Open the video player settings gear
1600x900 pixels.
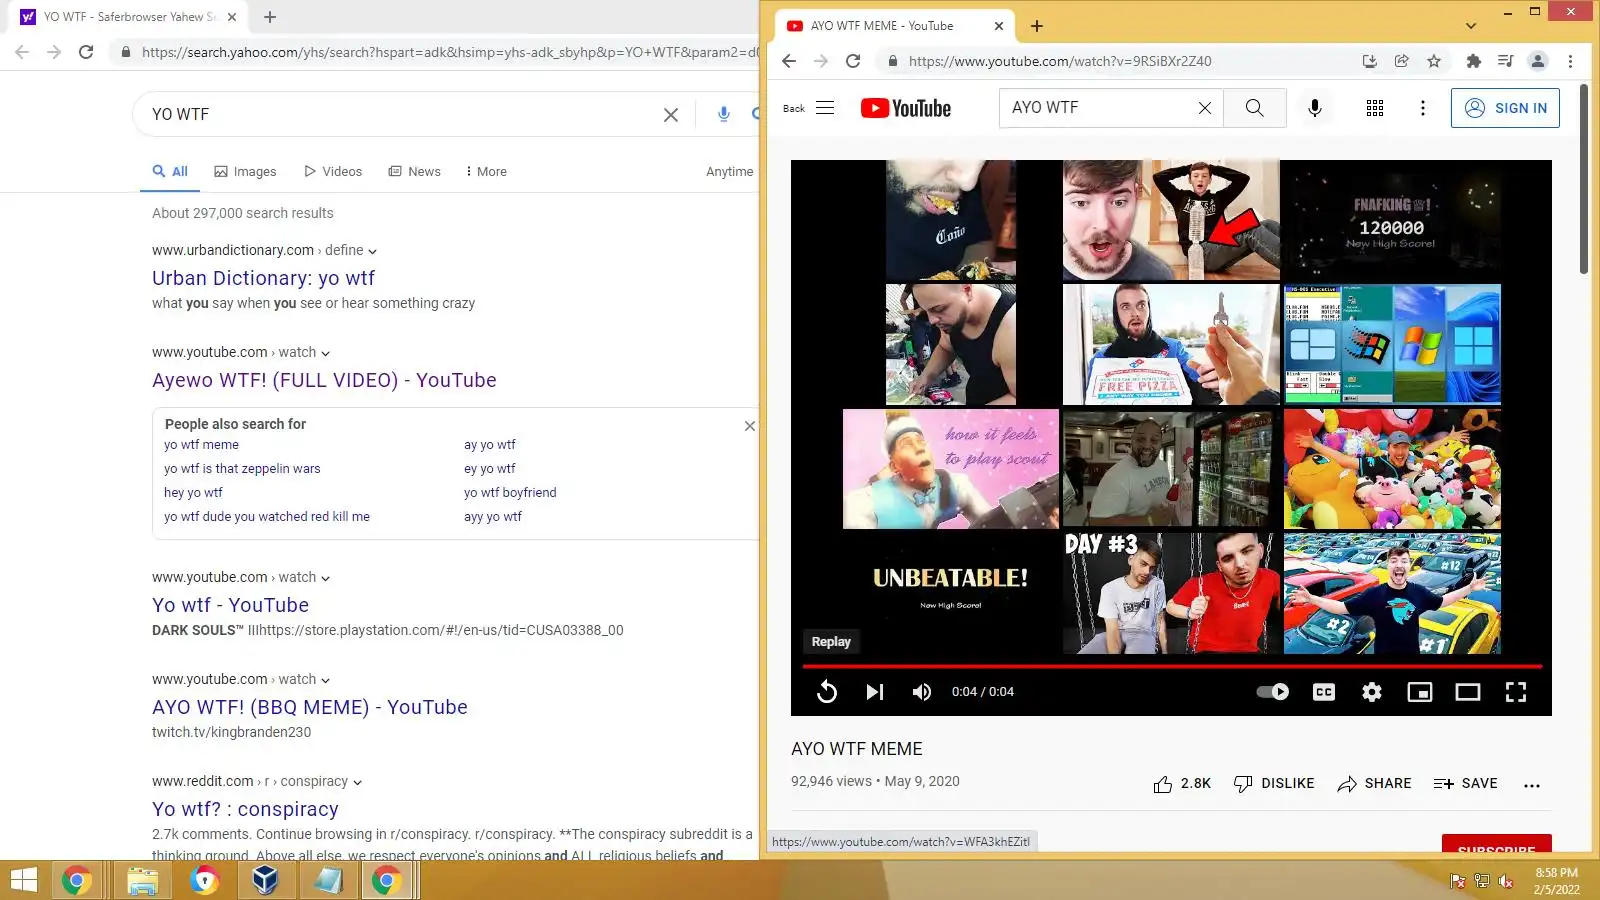(1372, 692)
